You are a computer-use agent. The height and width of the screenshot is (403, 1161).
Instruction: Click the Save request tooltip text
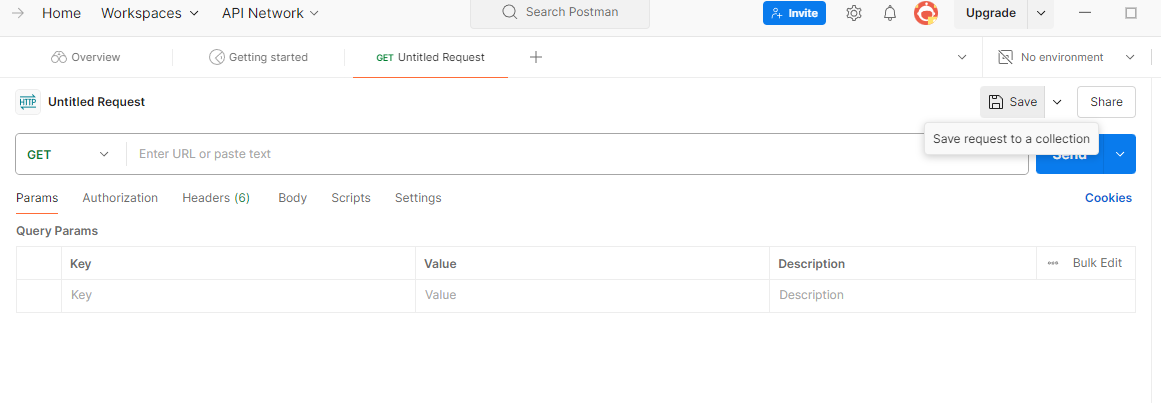1011,139
